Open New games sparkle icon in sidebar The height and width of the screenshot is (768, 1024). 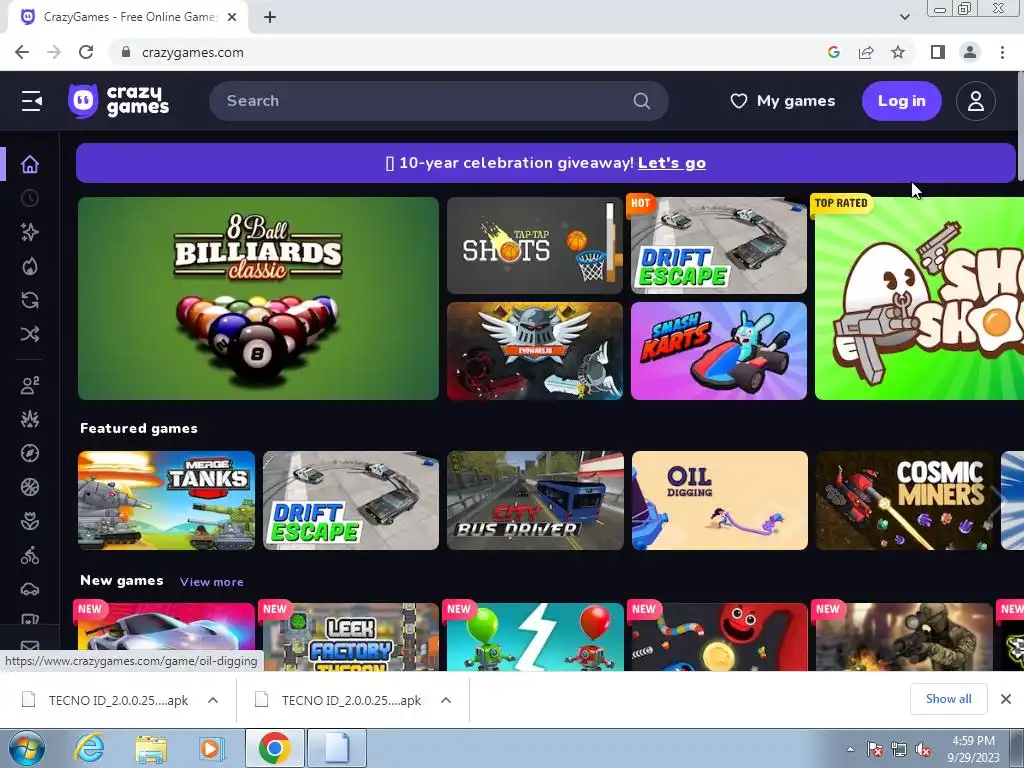(x=30, y=232)
